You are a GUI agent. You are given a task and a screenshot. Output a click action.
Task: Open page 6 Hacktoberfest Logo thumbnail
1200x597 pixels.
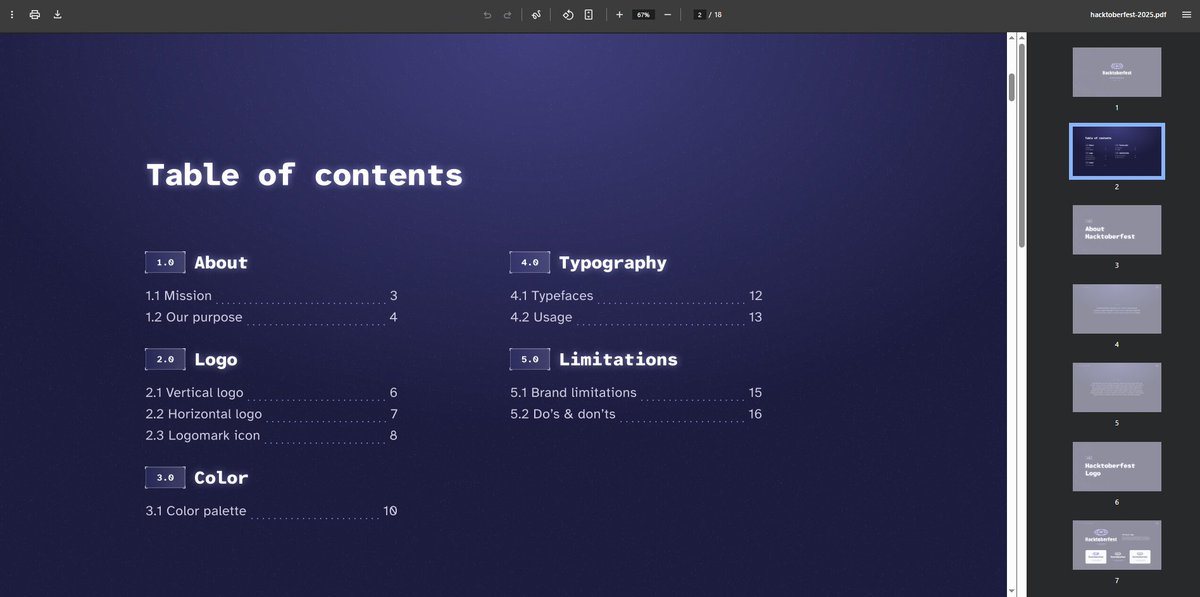tap(1117, 467)
